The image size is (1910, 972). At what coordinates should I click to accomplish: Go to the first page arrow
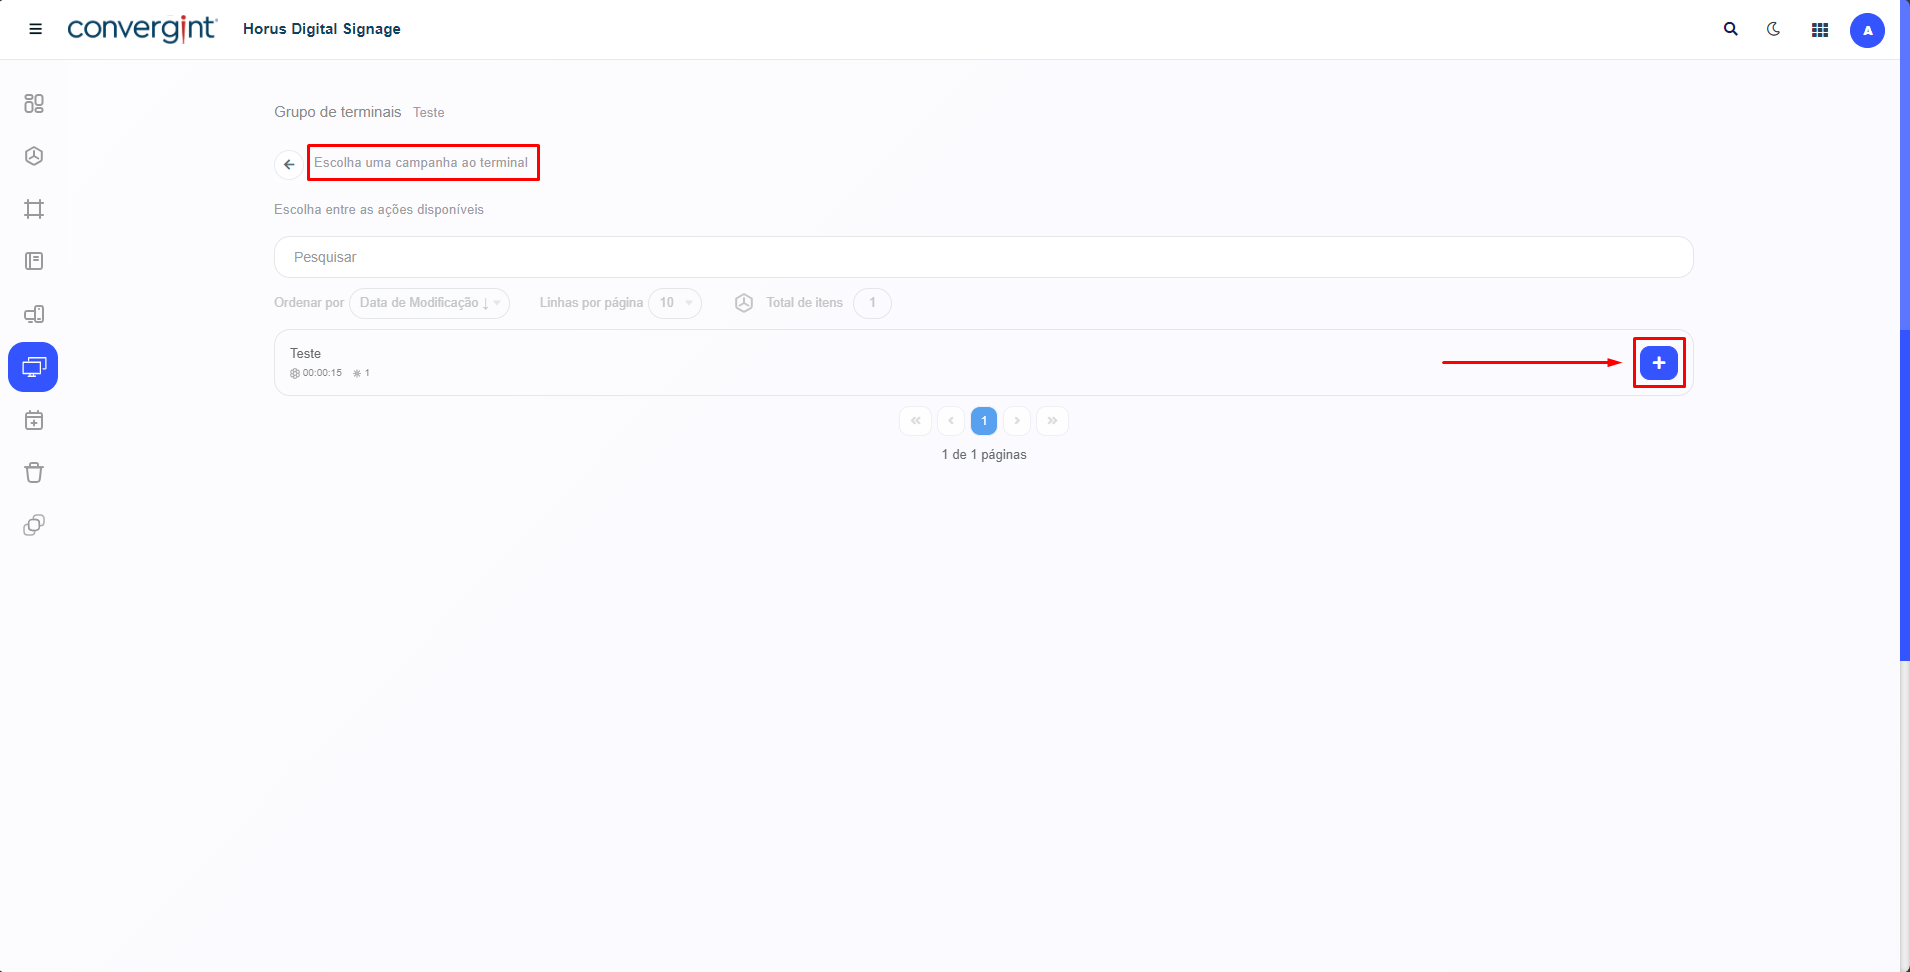915,421
